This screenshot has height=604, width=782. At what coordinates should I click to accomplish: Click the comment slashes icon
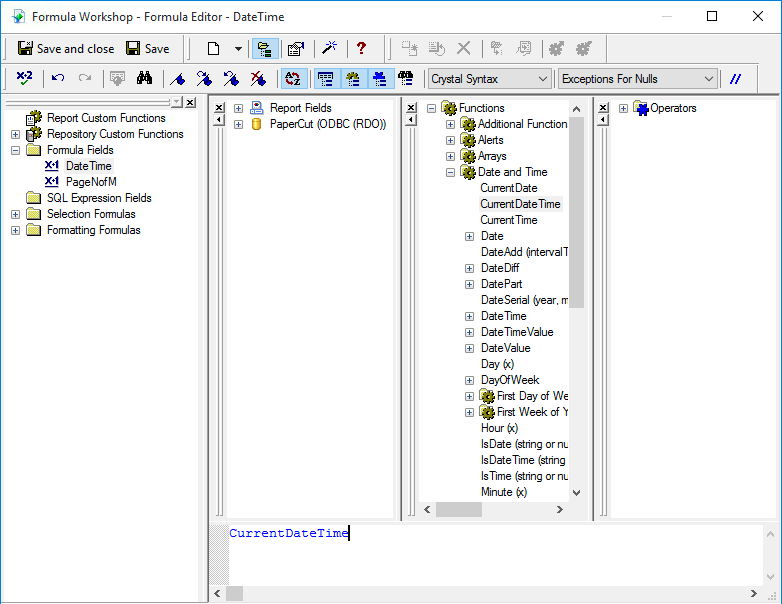[x=735, y=79]
